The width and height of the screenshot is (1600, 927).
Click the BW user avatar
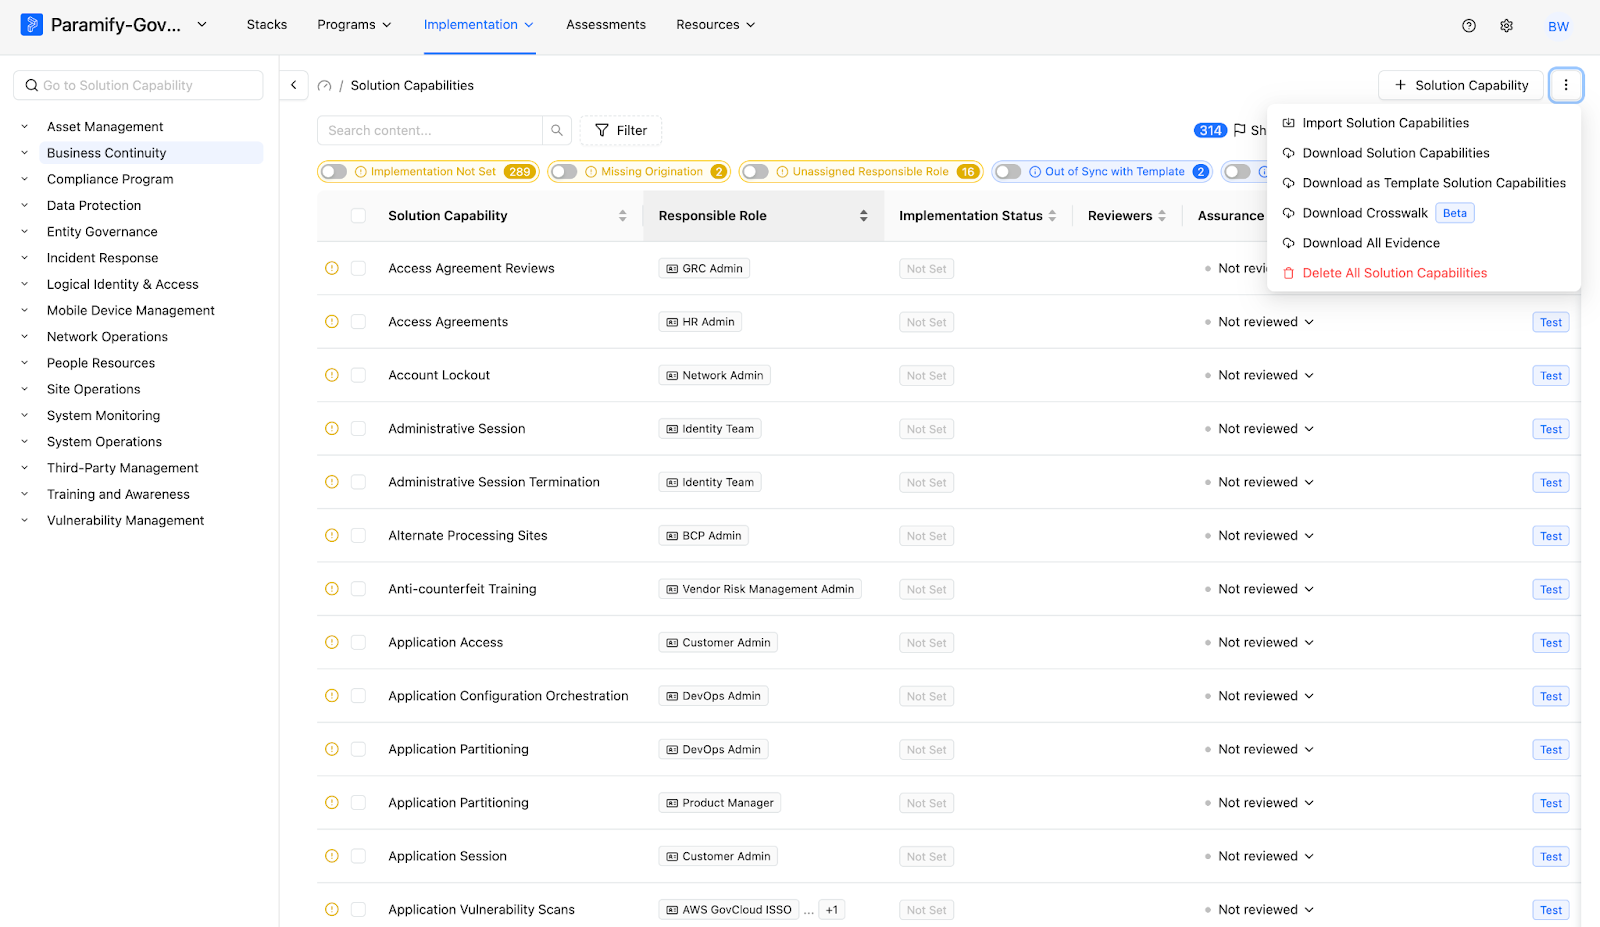[1558, 26]
